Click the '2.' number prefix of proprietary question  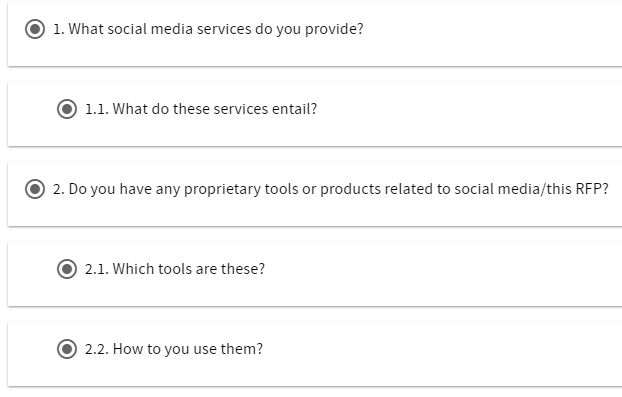(x=59, y=189)
